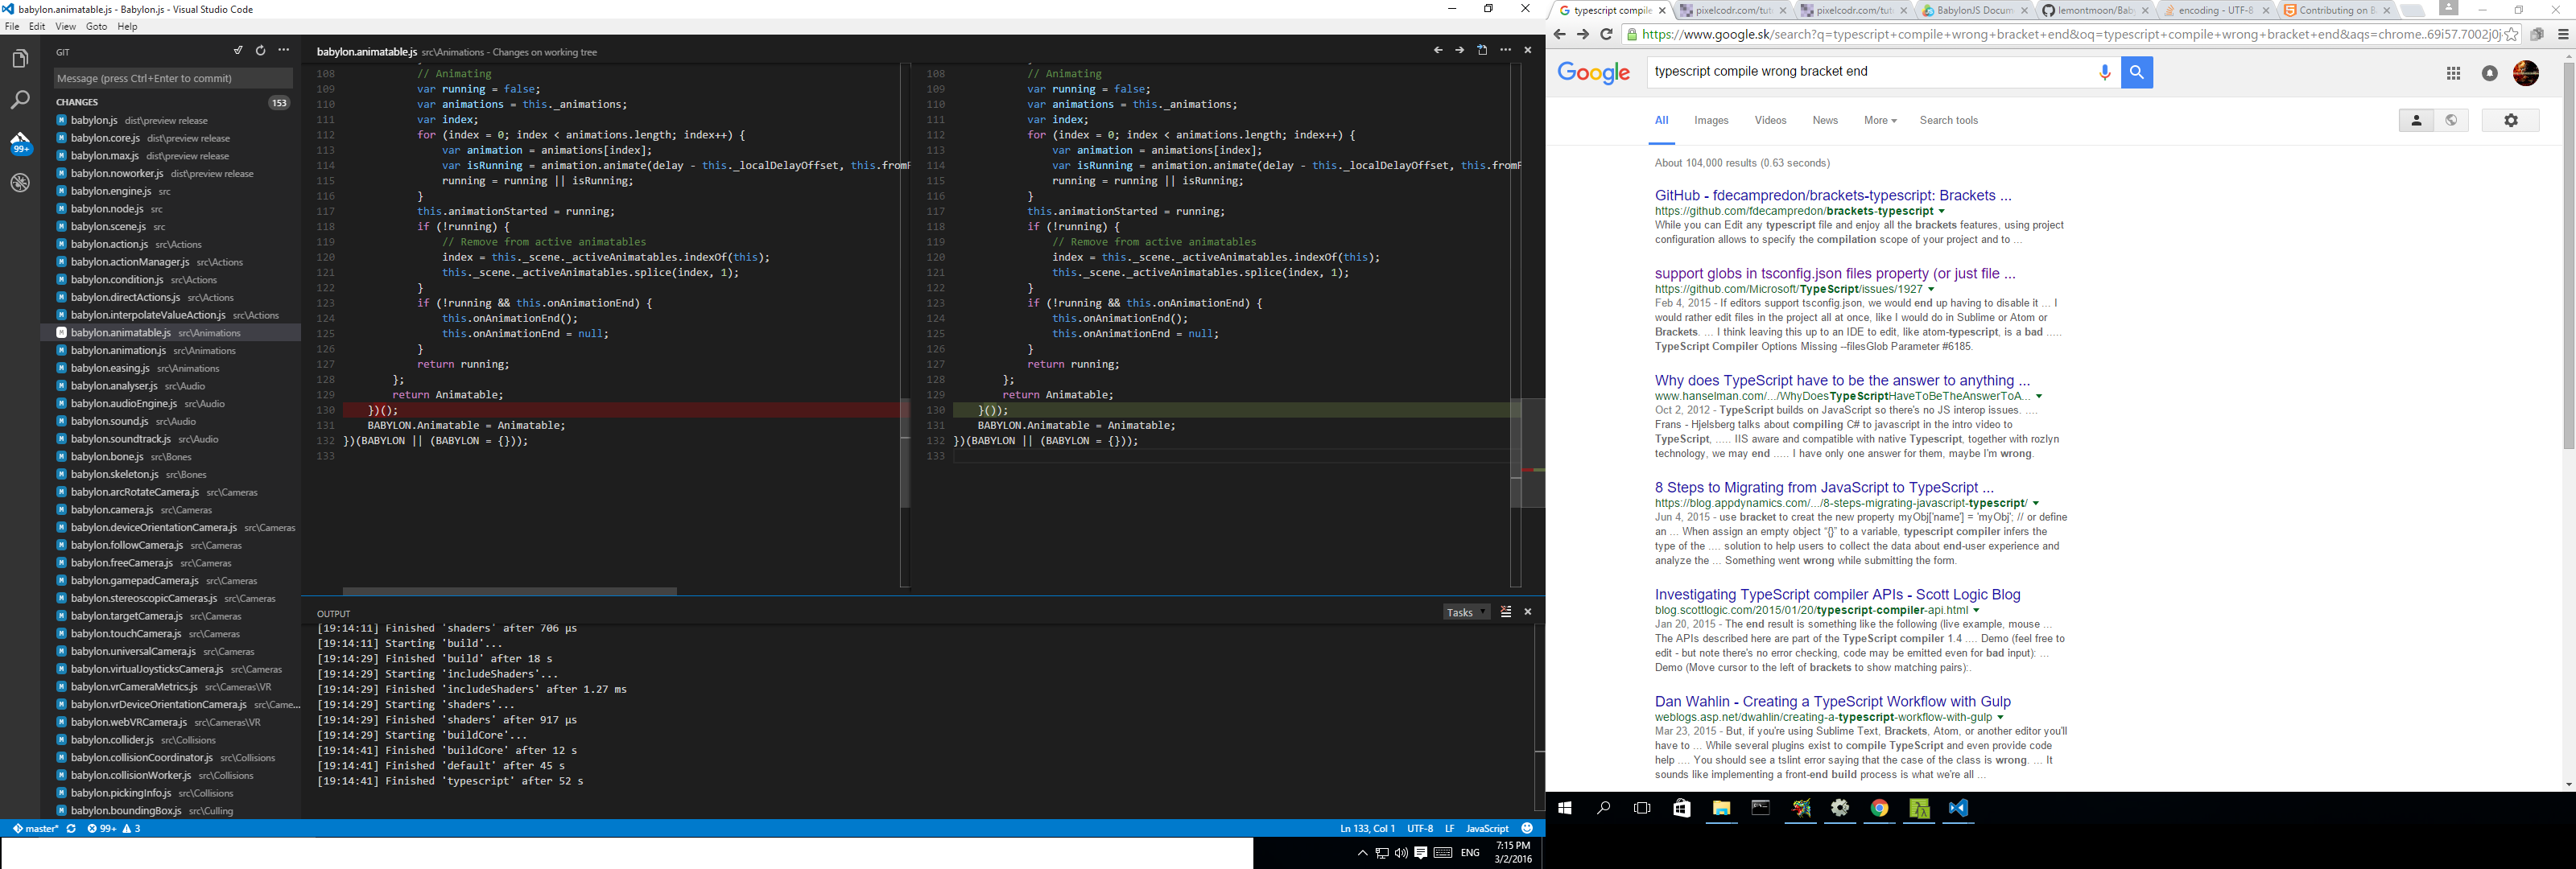This screenshot has height=869, width=2576.
Task: Toggle private results person icon
Action: click(2416, 120)
